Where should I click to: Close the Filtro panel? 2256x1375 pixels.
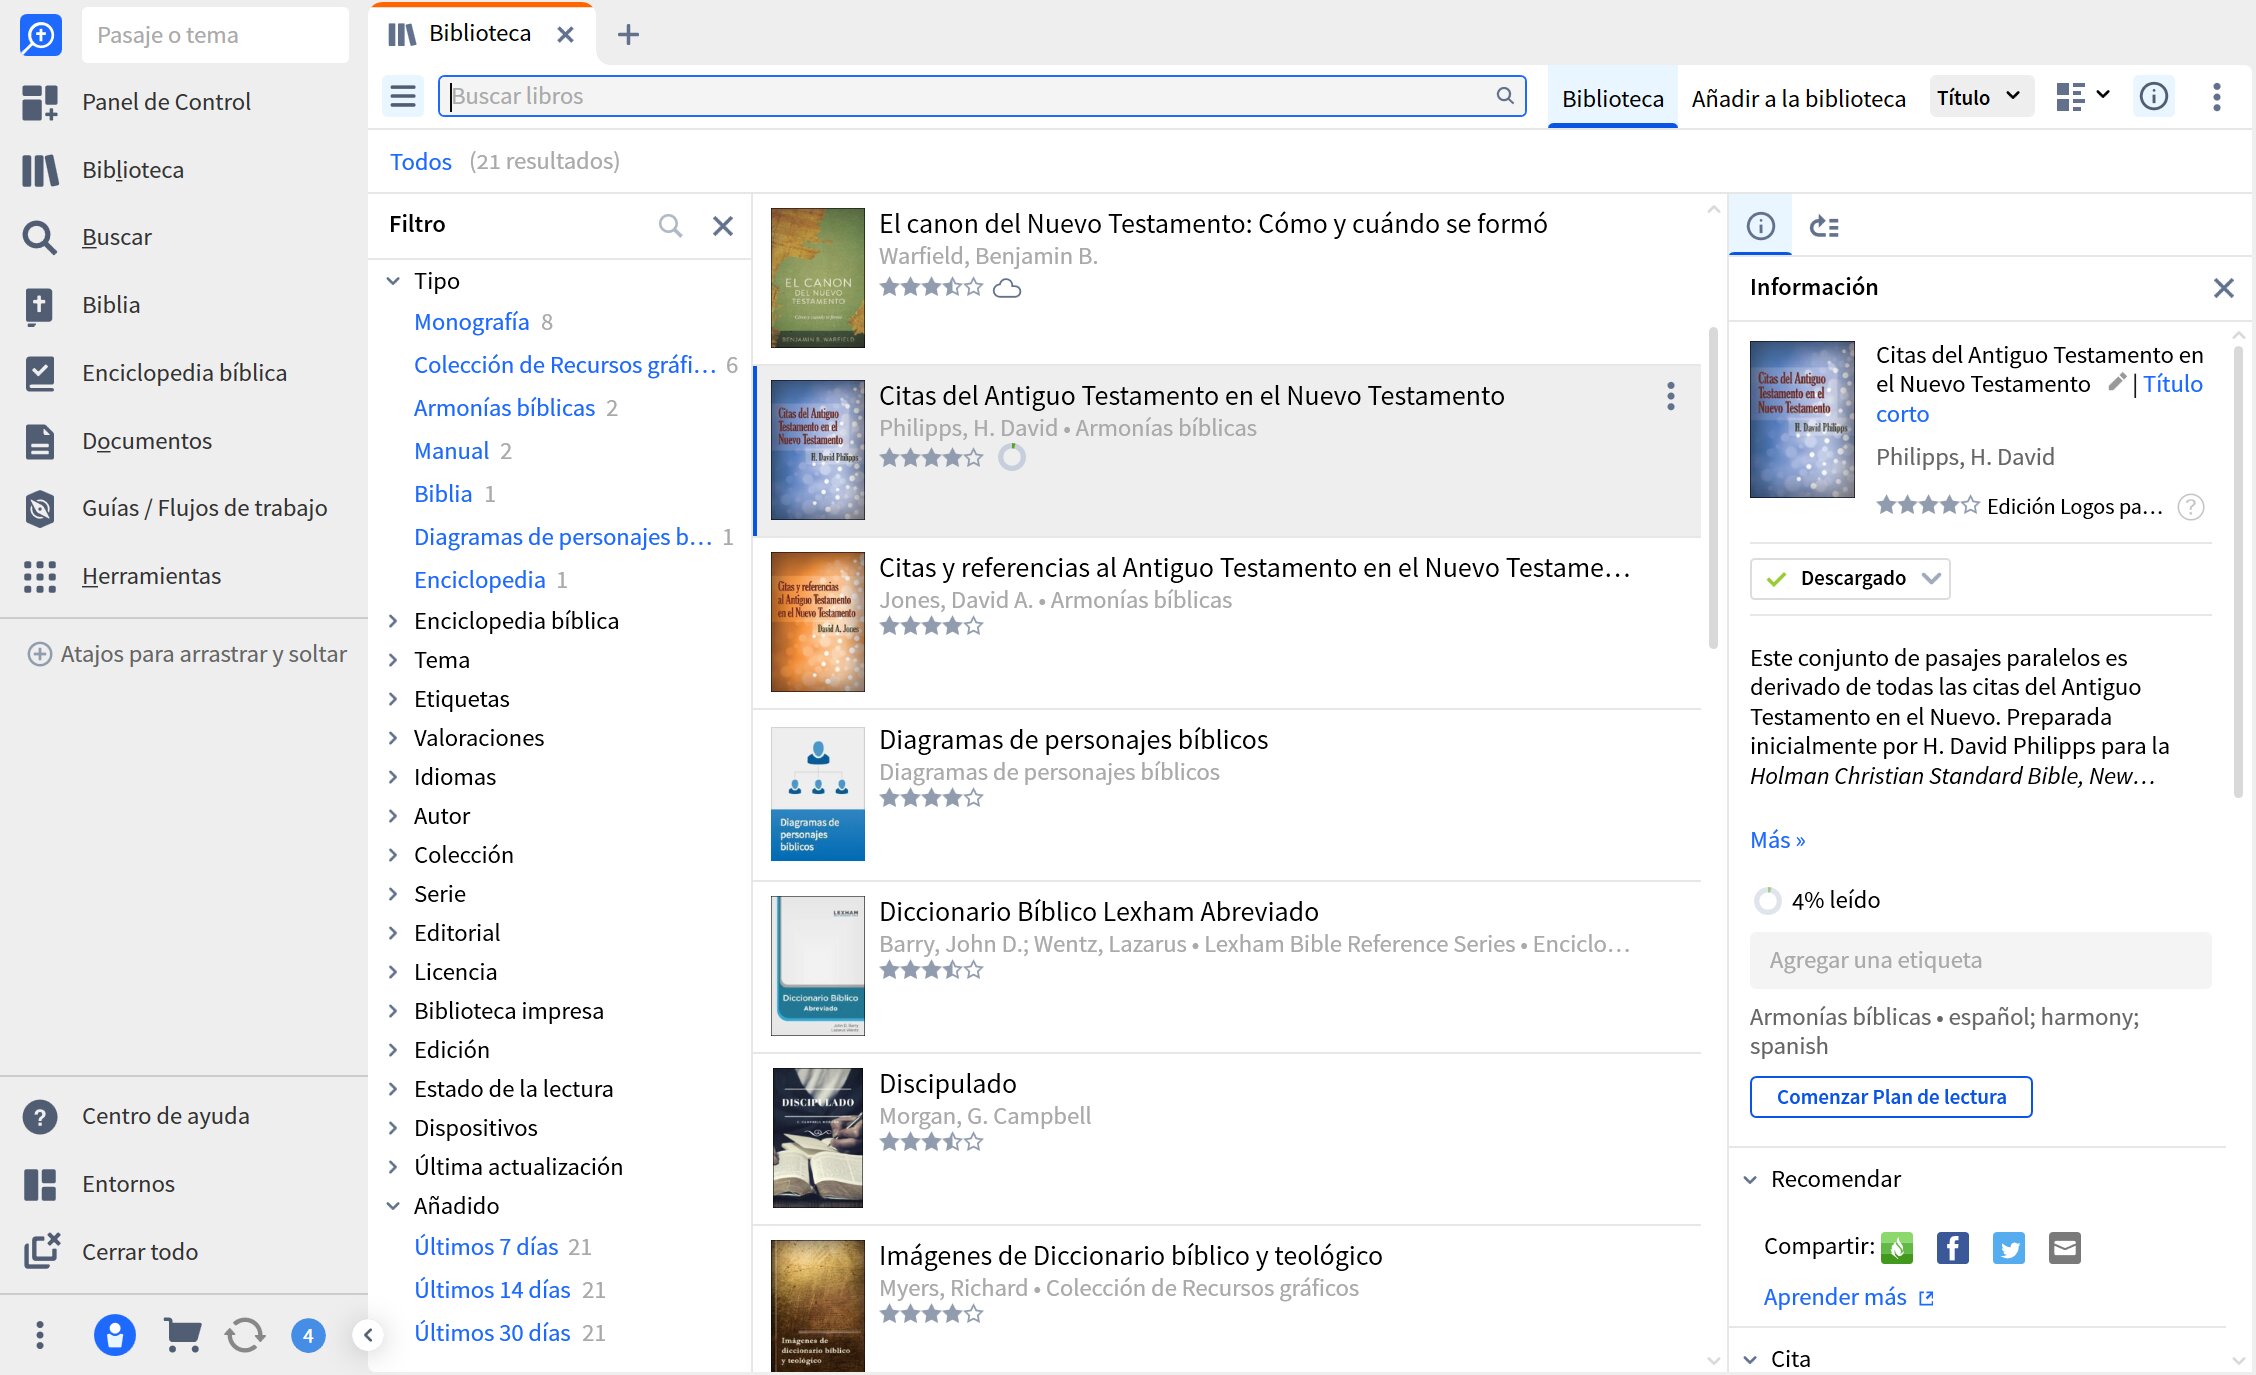[722, 225]
